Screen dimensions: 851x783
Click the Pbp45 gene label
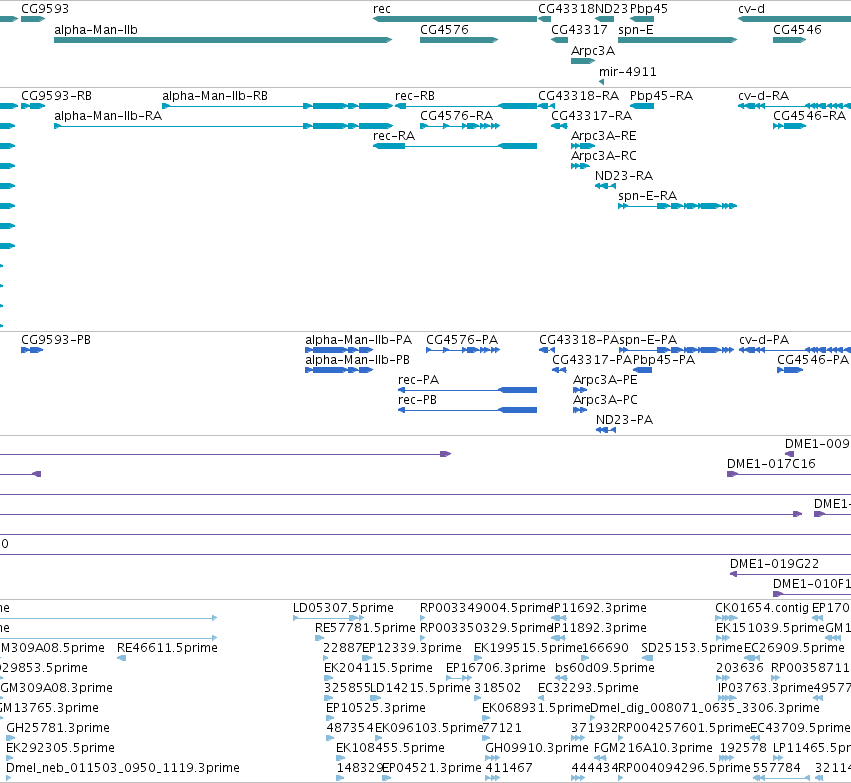tap(649, 9)
